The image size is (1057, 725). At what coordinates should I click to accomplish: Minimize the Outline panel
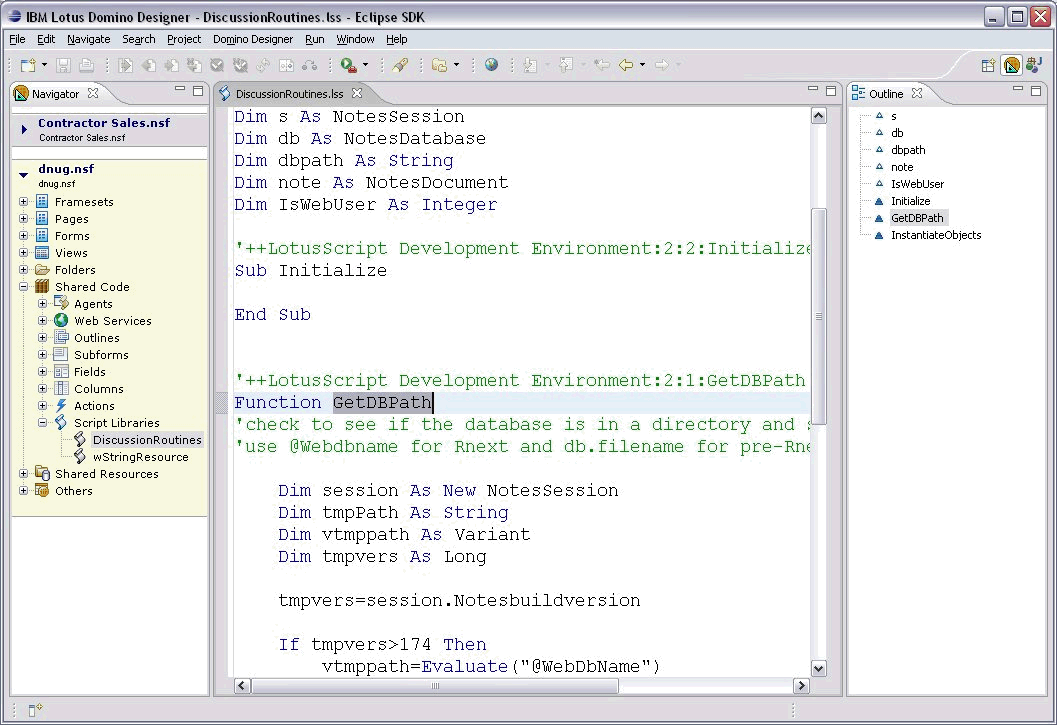[x=1018, y=88]
